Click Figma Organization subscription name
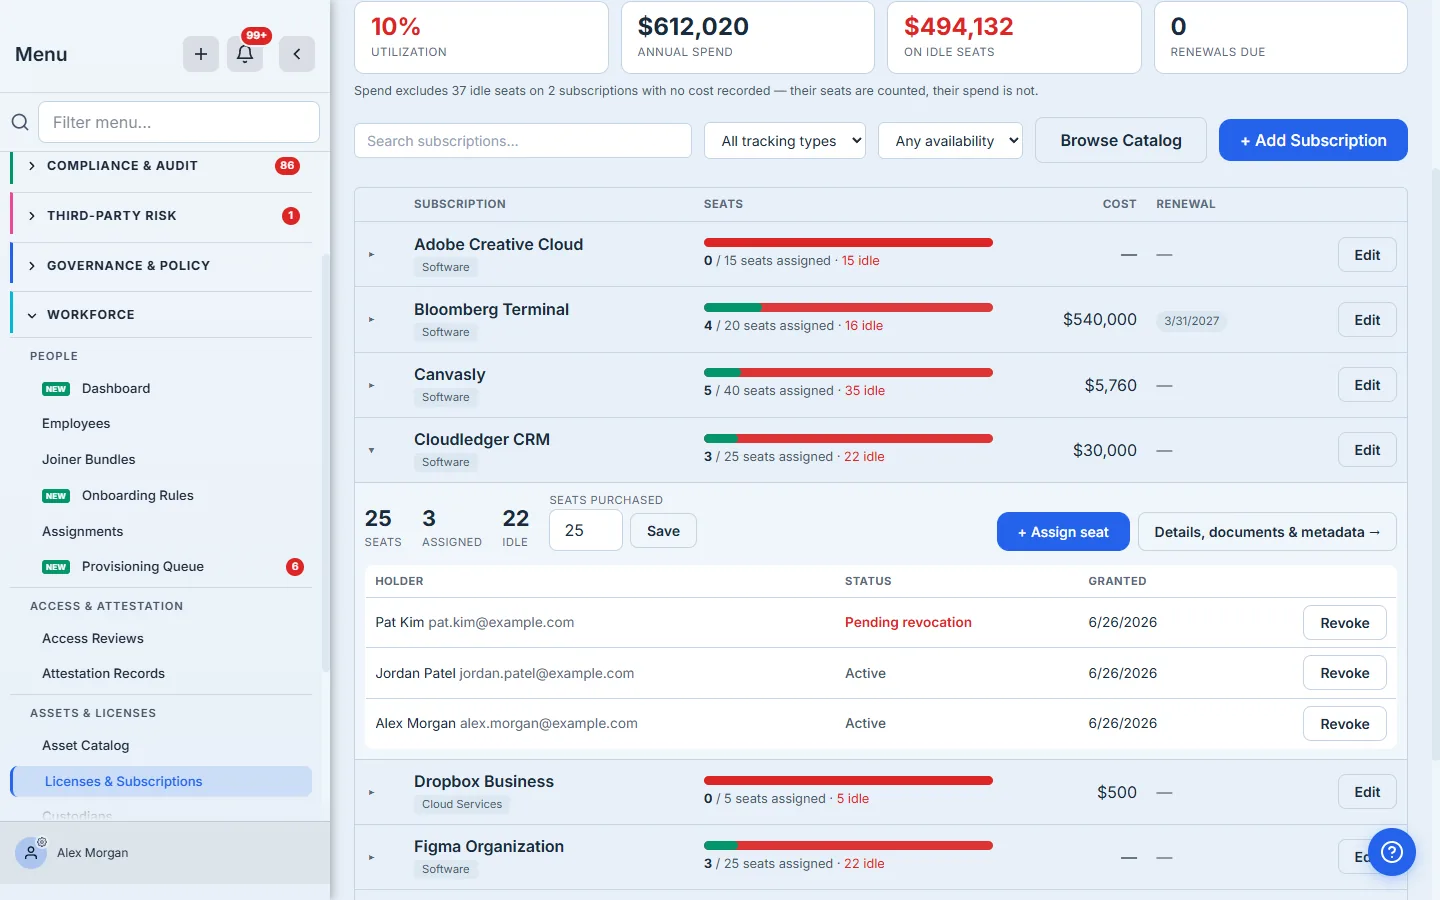The image size is (1440, 900). (x=489, y=846)
